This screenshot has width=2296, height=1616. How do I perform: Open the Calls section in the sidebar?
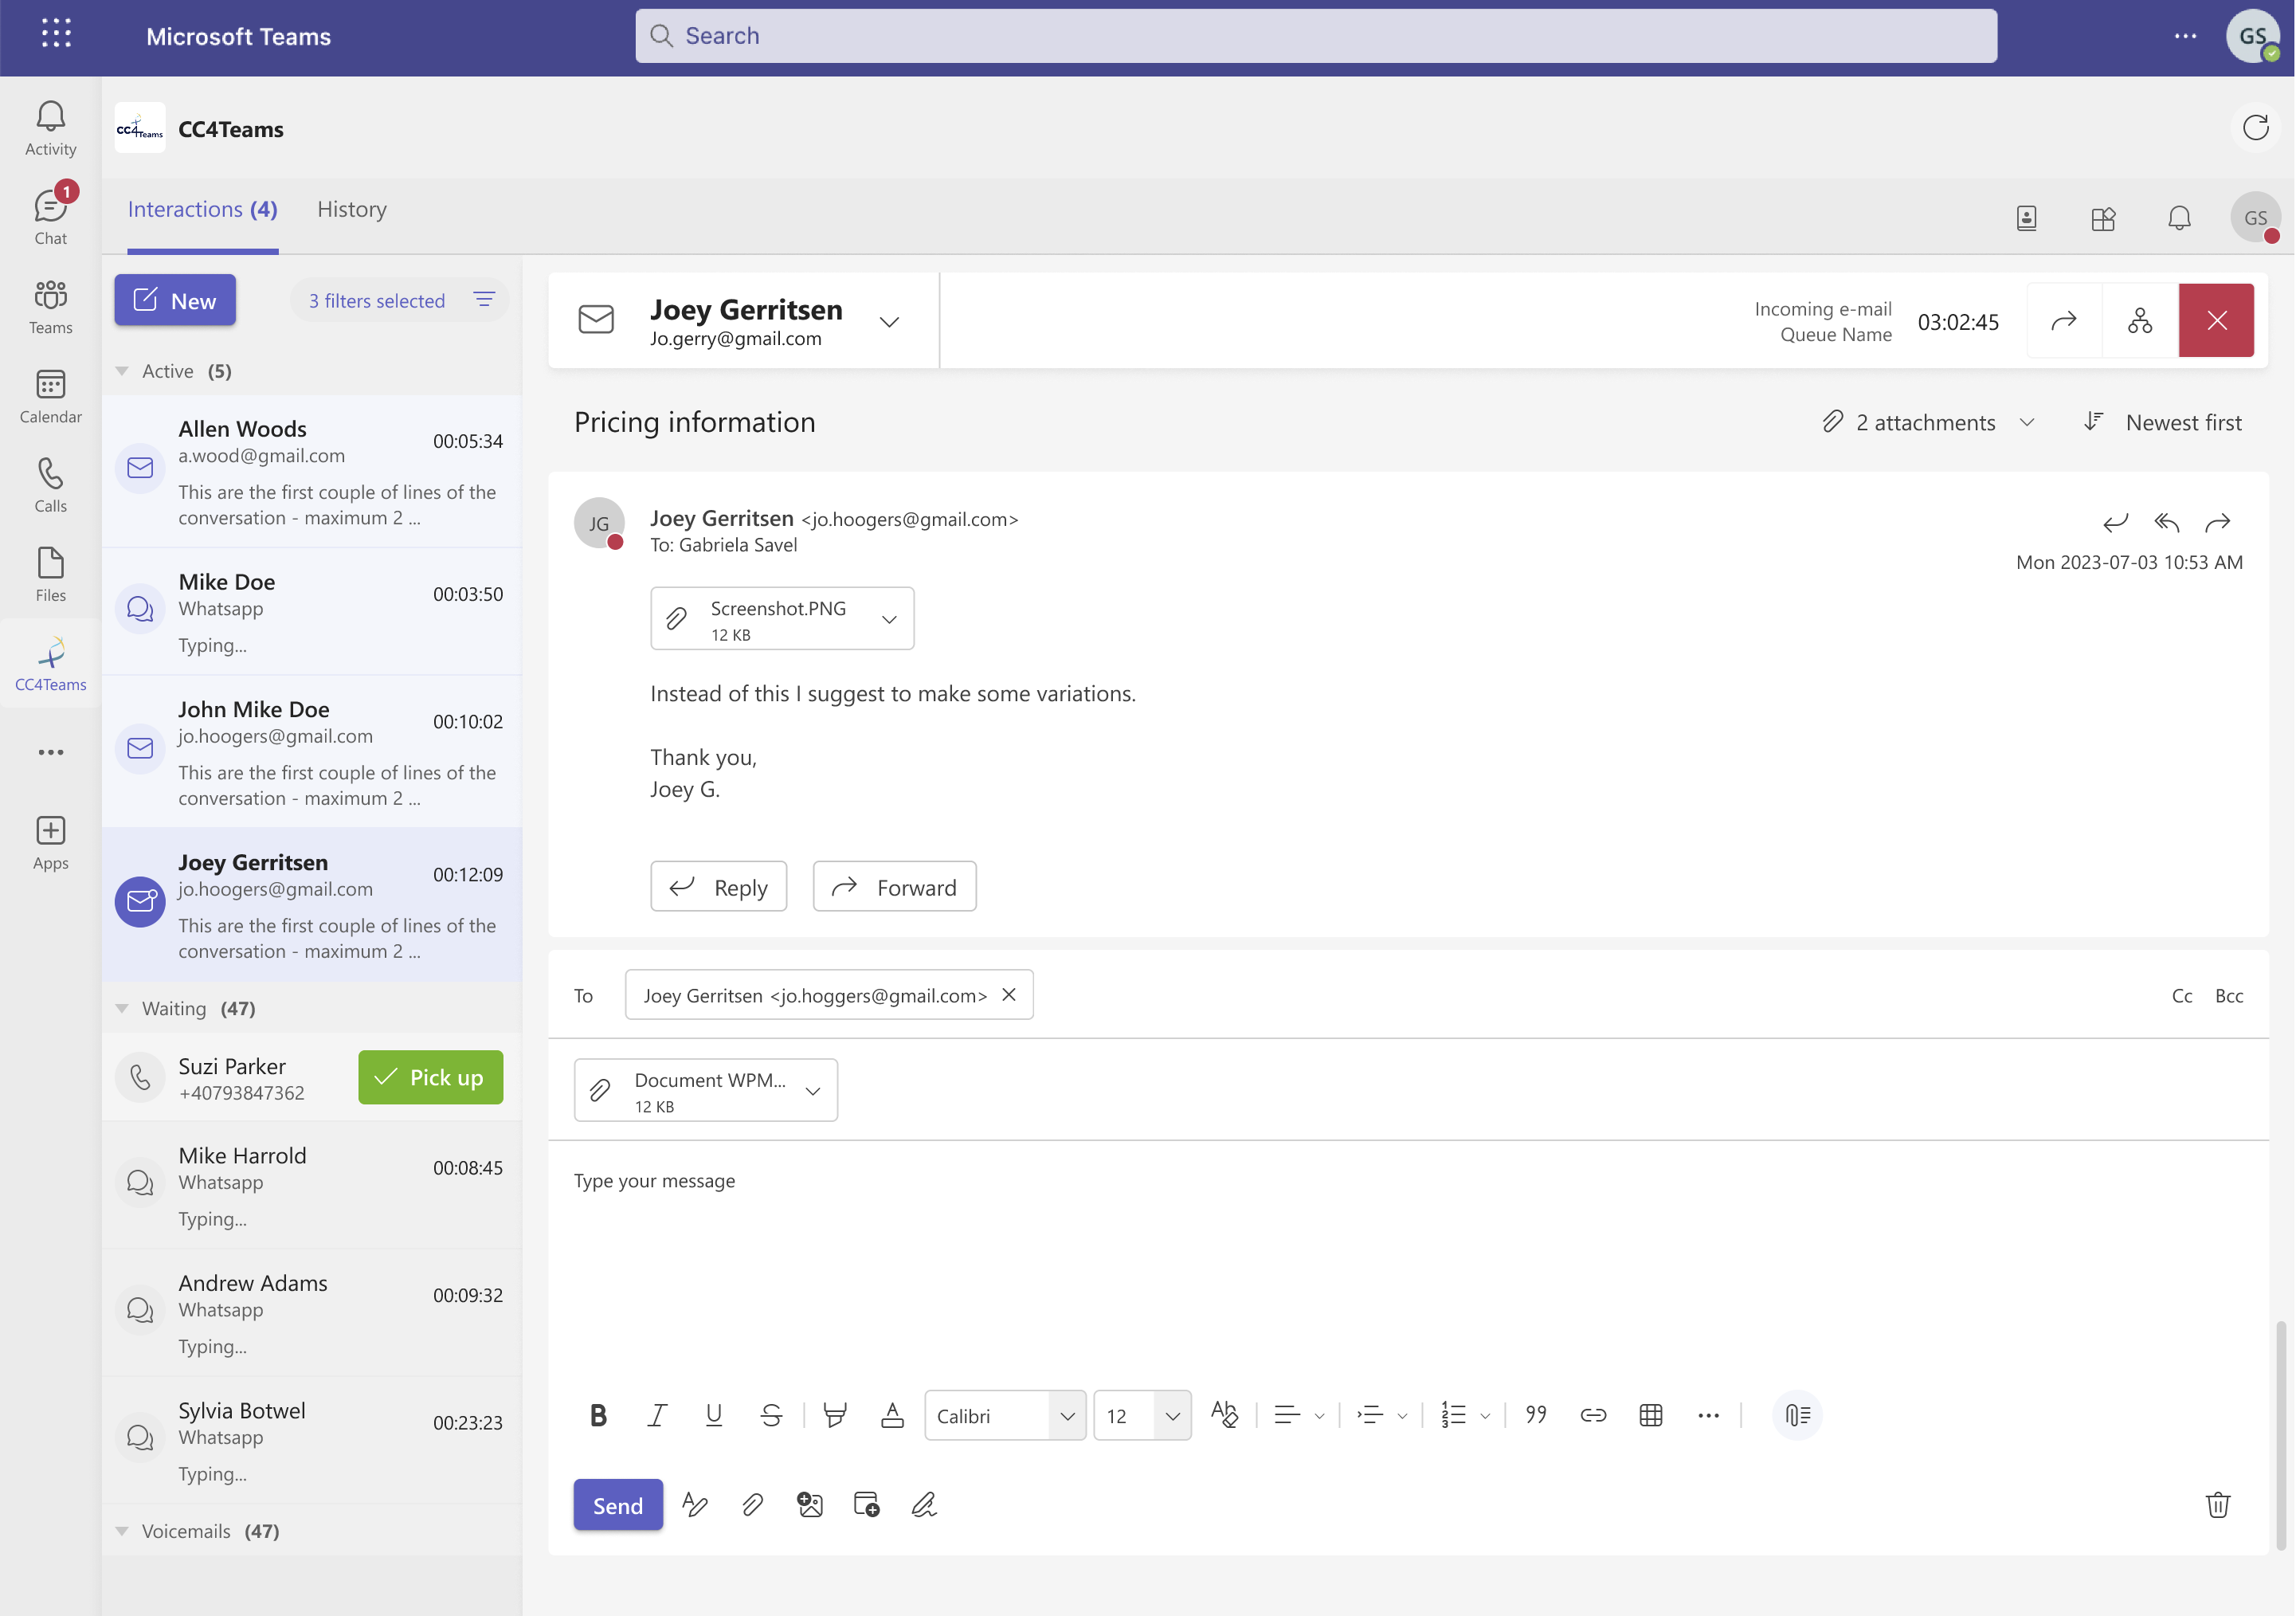tap(50, 485)
